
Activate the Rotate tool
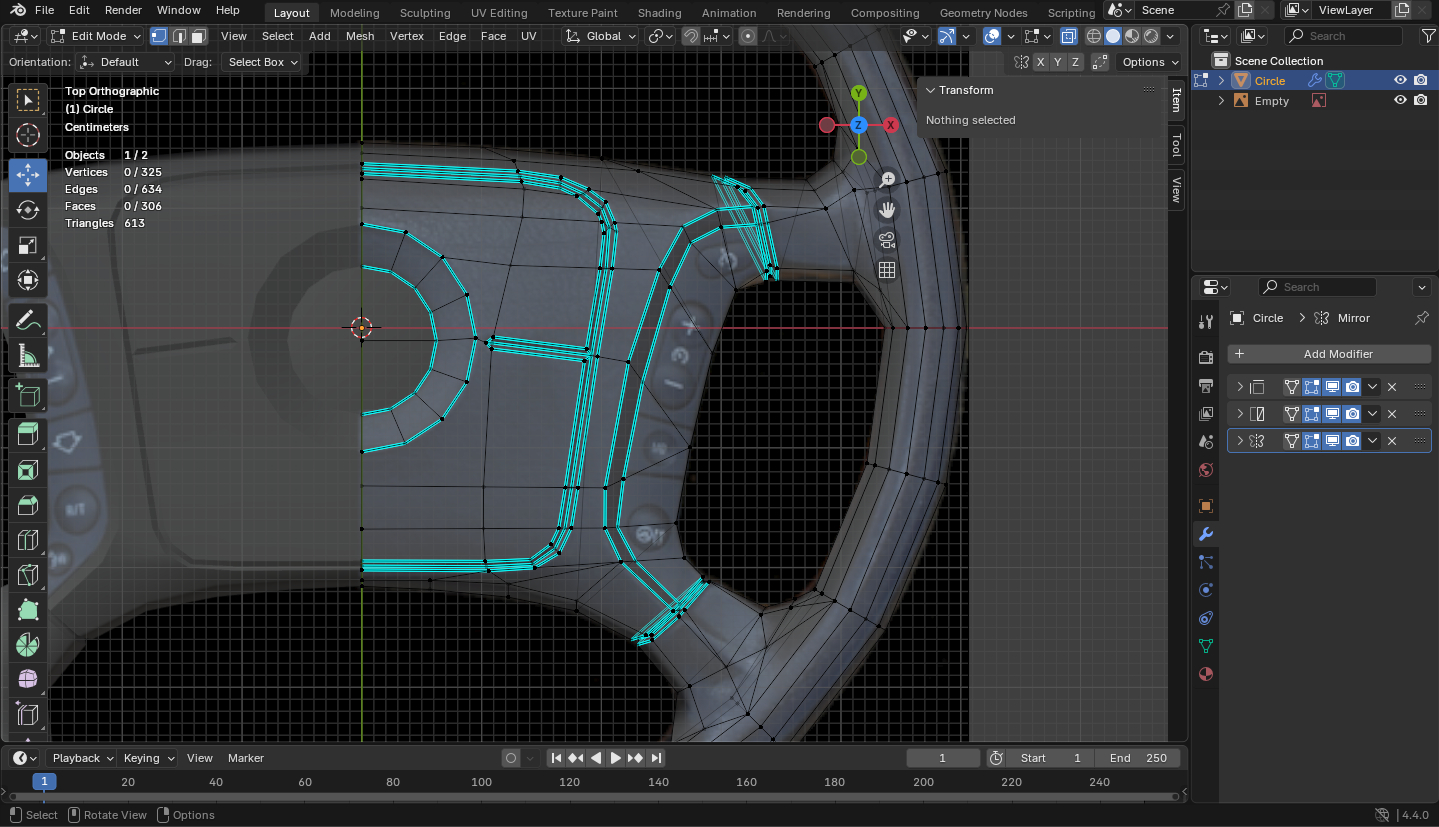click(x=27, y=210)
